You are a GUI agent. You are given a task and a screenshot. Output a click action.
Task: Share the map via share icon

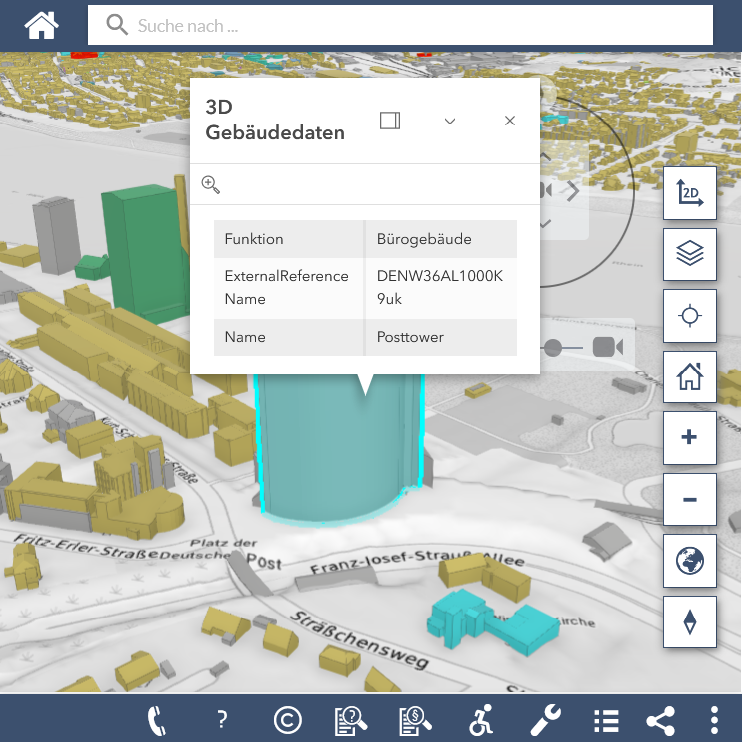pos(661,720)
